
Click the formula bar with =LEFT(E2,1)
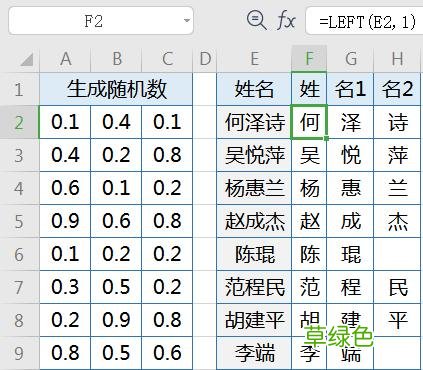click(365, 21)
